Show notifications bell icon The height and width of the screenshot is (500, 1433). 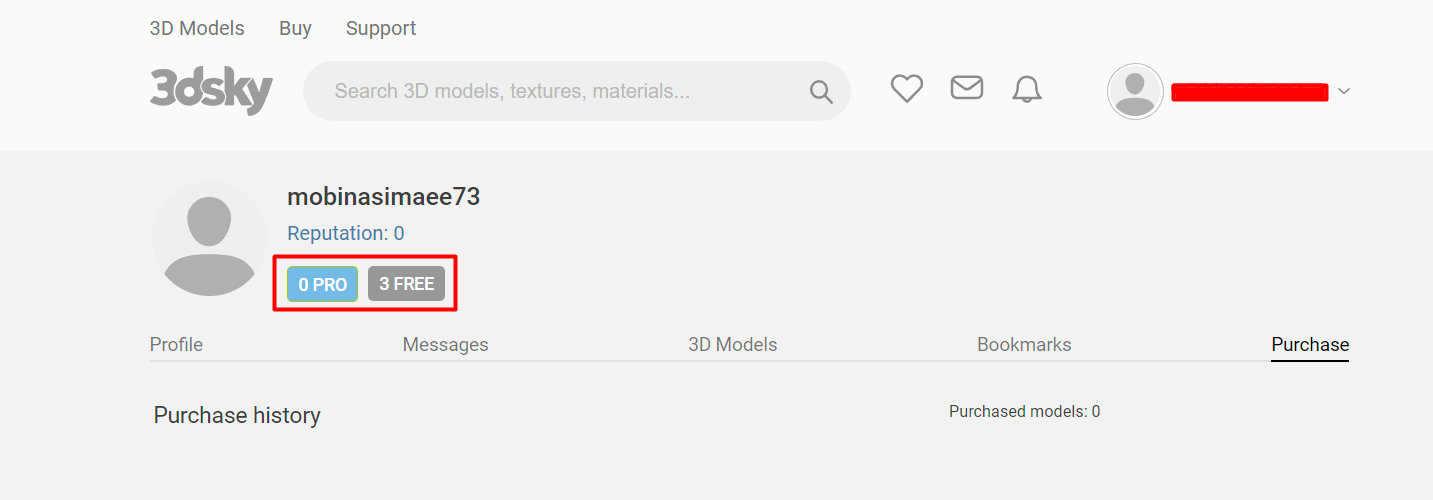pyautogui.click(x=1027, y=90)
